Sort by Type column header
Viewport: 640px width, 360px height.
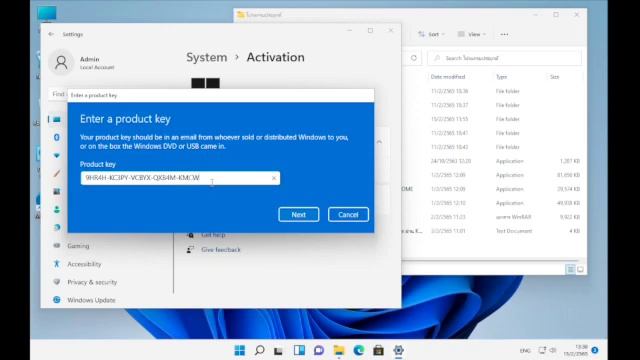pyautogui.click(x=501, y=77)
